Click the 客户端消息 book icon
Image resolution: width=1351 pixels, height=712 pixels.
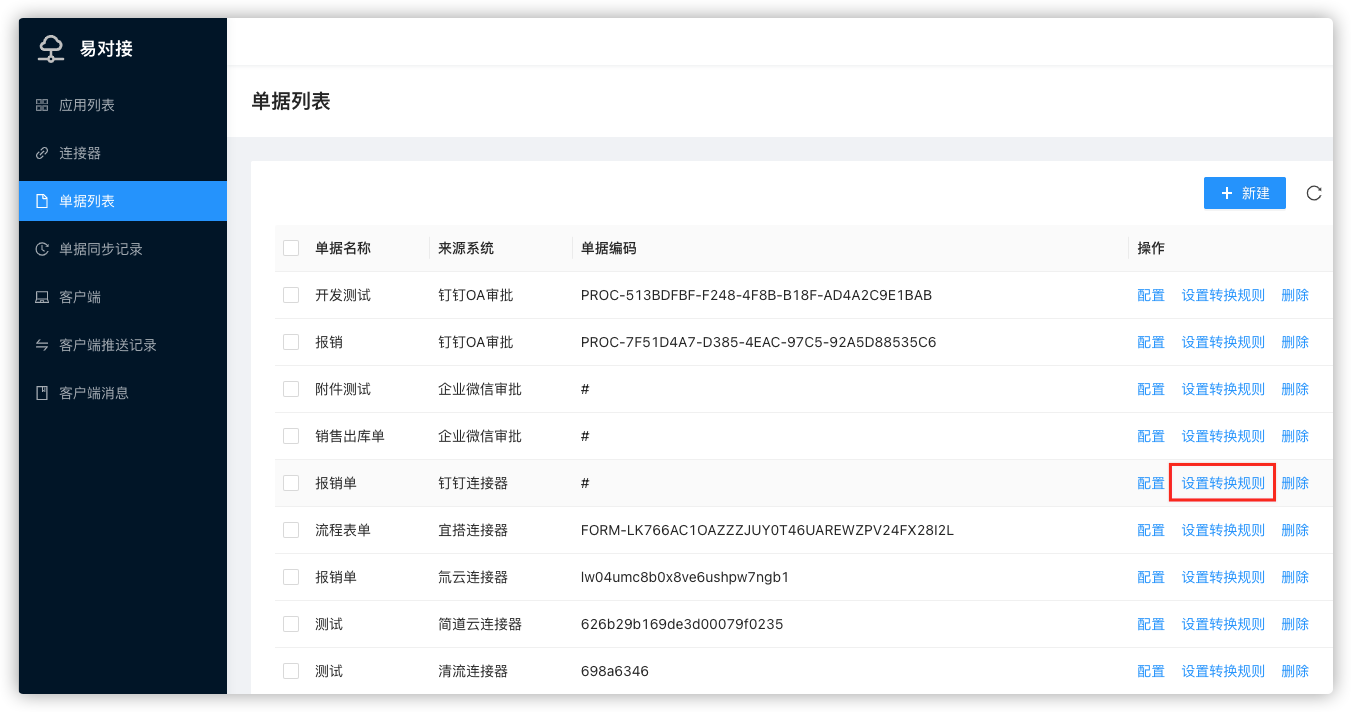42,393
